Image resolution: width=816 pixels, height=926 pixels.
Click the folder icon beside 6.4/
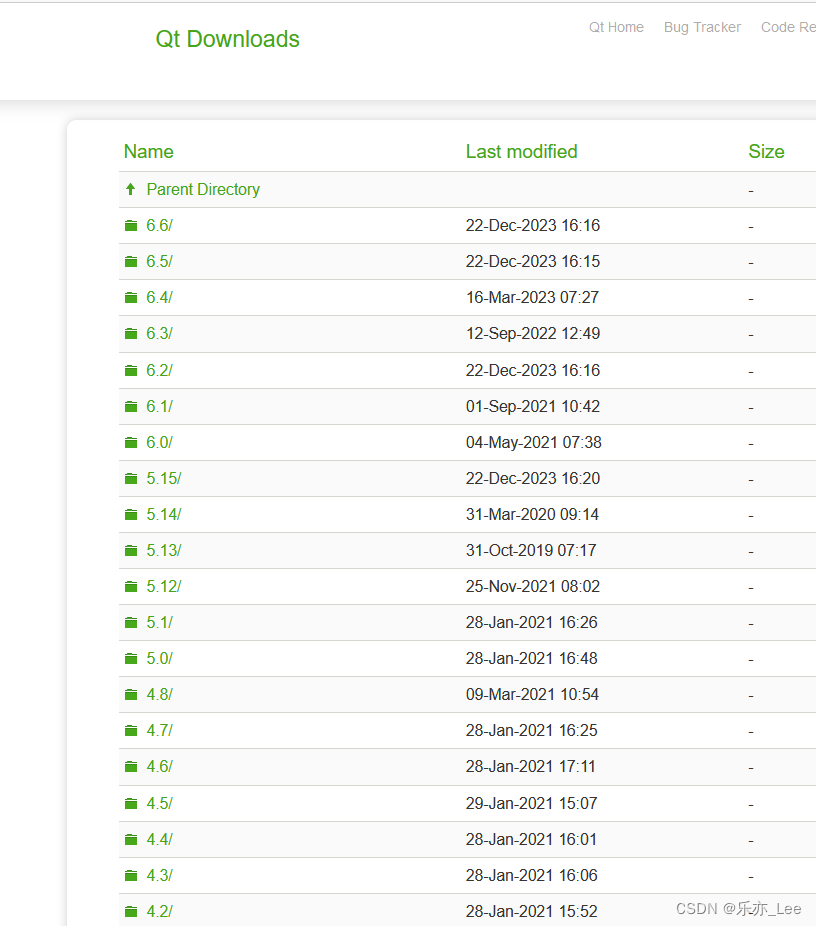(131, 298)
